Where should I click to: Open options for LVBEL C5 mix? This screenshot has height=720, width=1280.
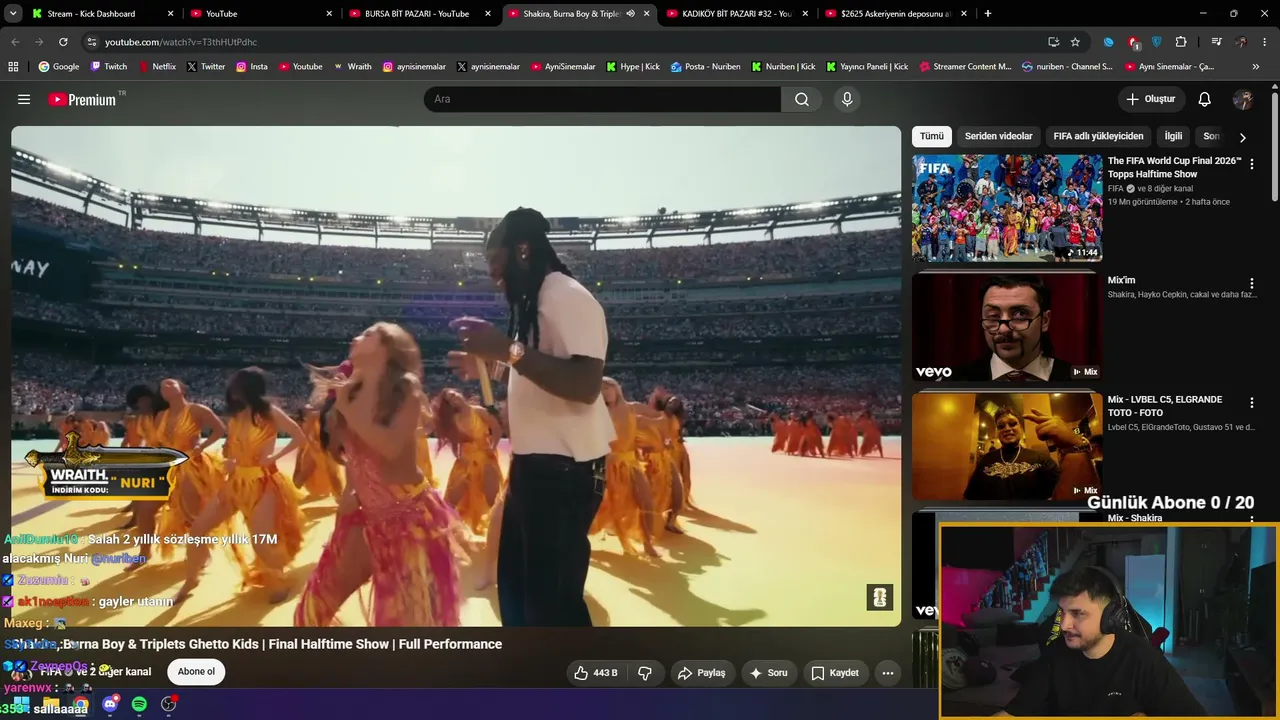click(x=1252, y=403)
